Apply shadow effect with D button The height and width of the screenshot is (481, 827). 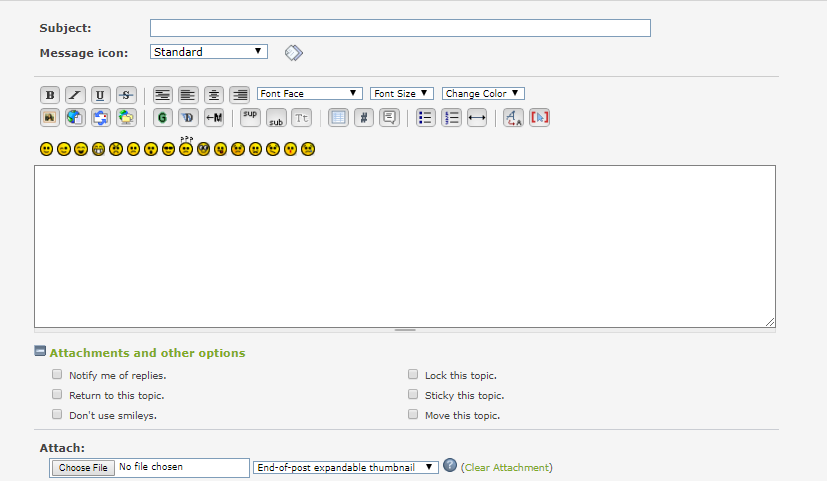coord(188,118)
